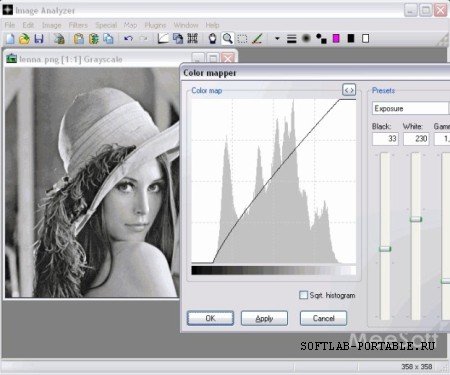Click the connected squares icon
The width and height of the screenshot is (450, 375).
tap(321, 39)
